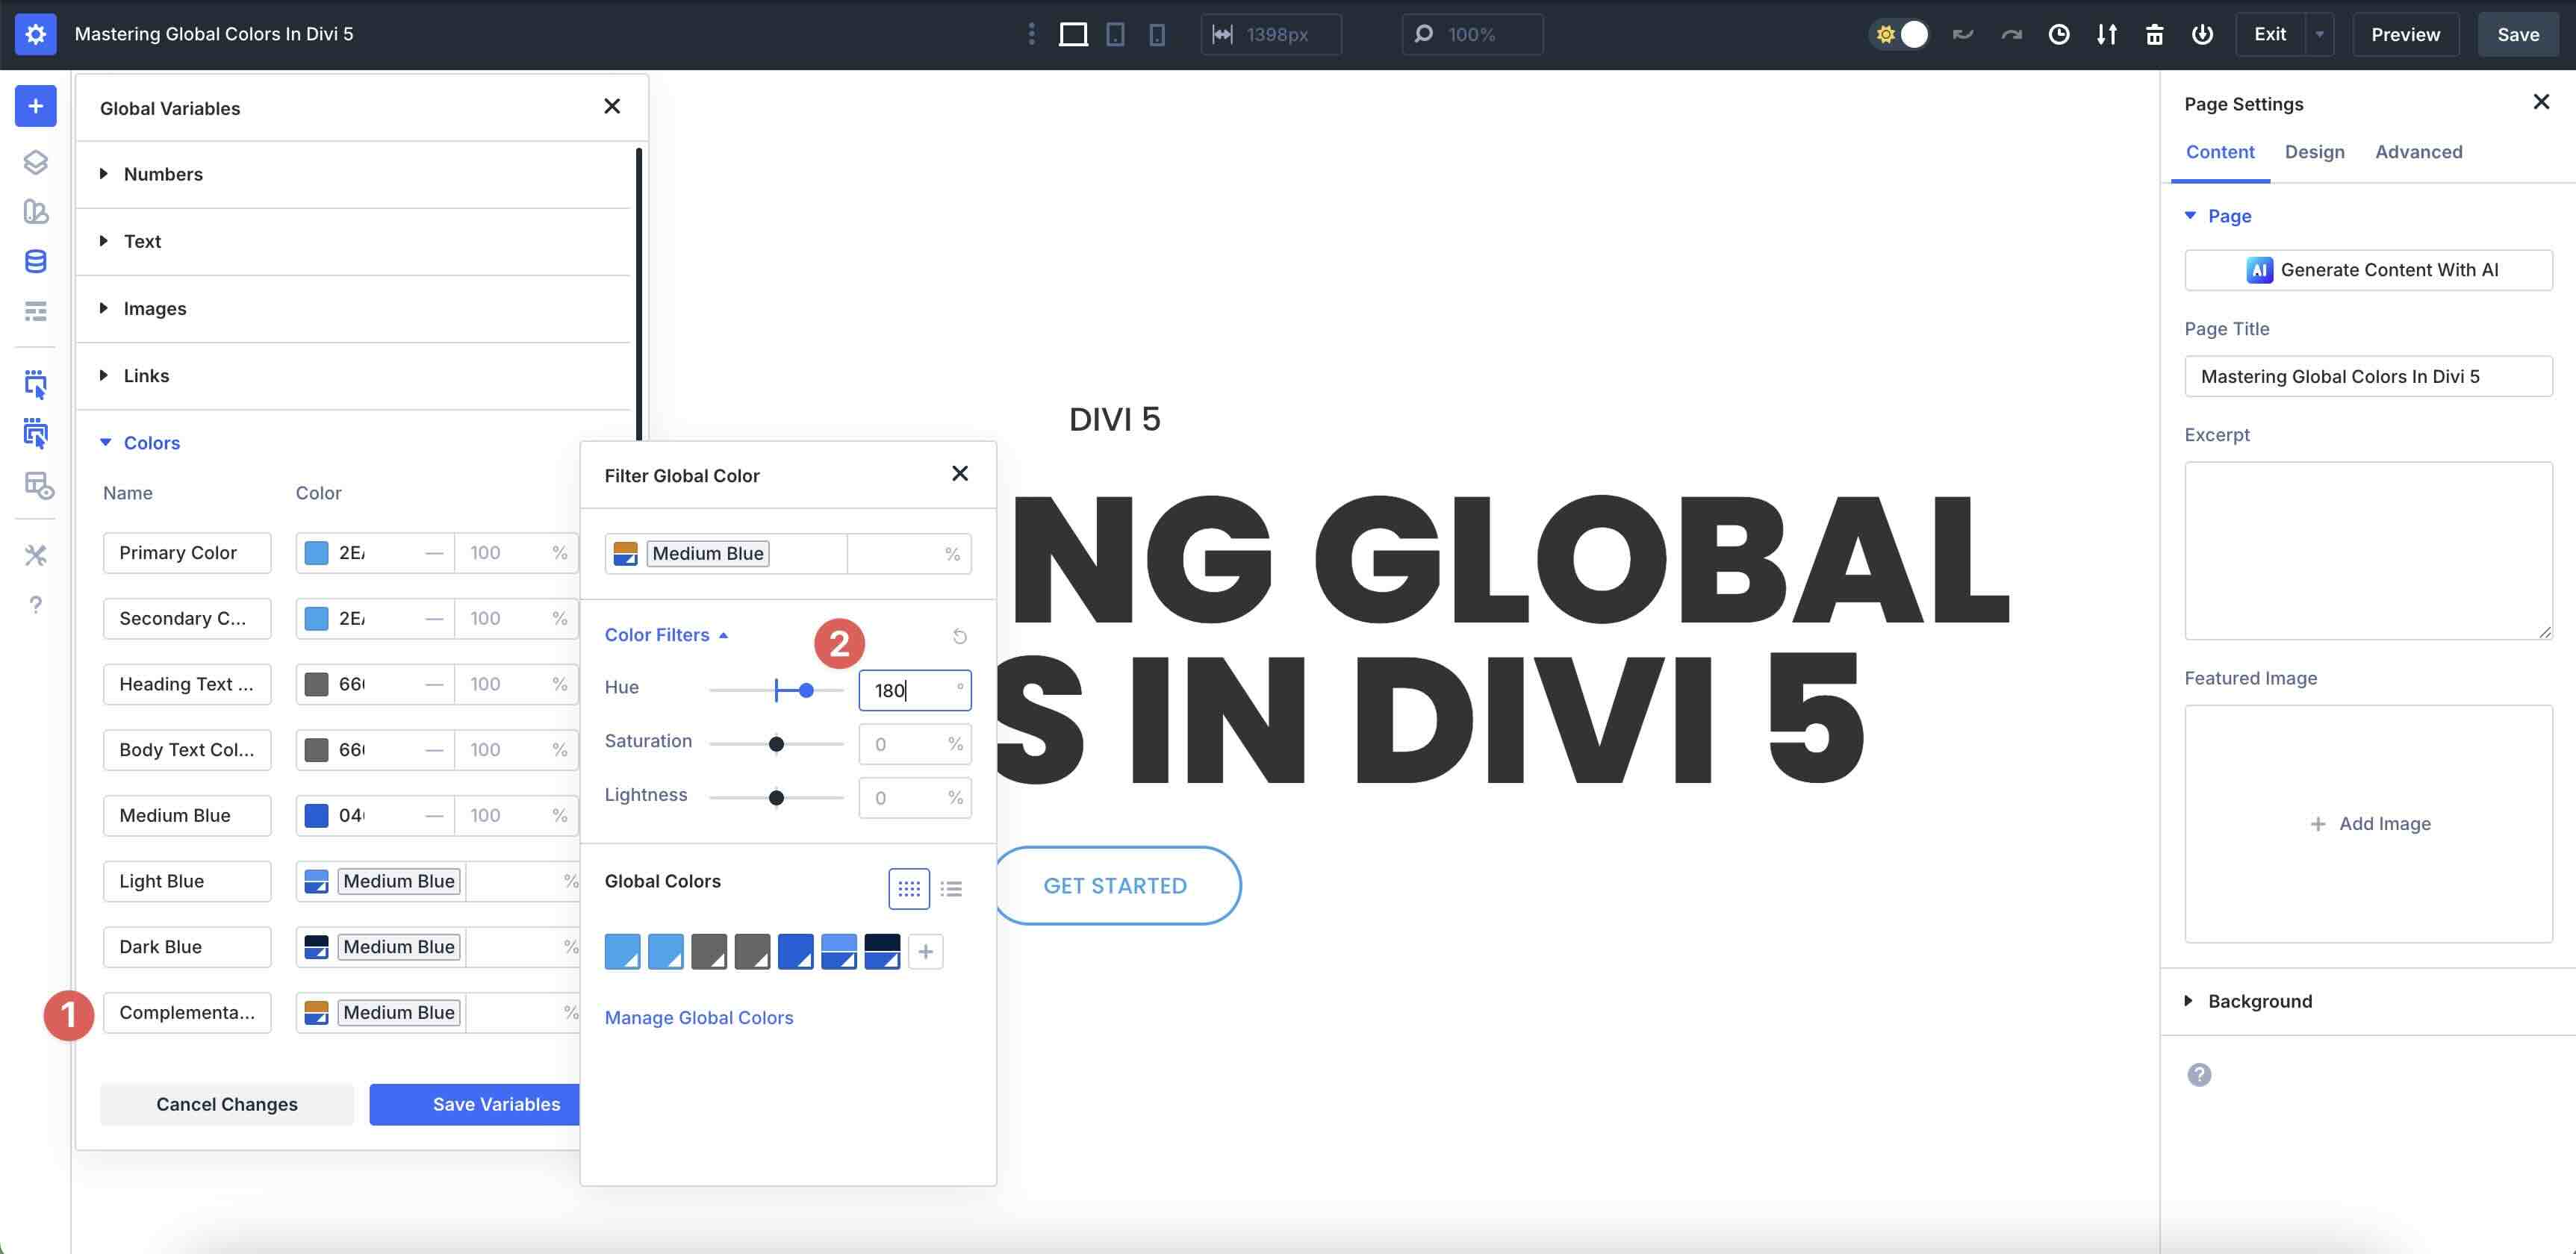
Task: Click the add module plus button
Action: click(x=36, y=106)
